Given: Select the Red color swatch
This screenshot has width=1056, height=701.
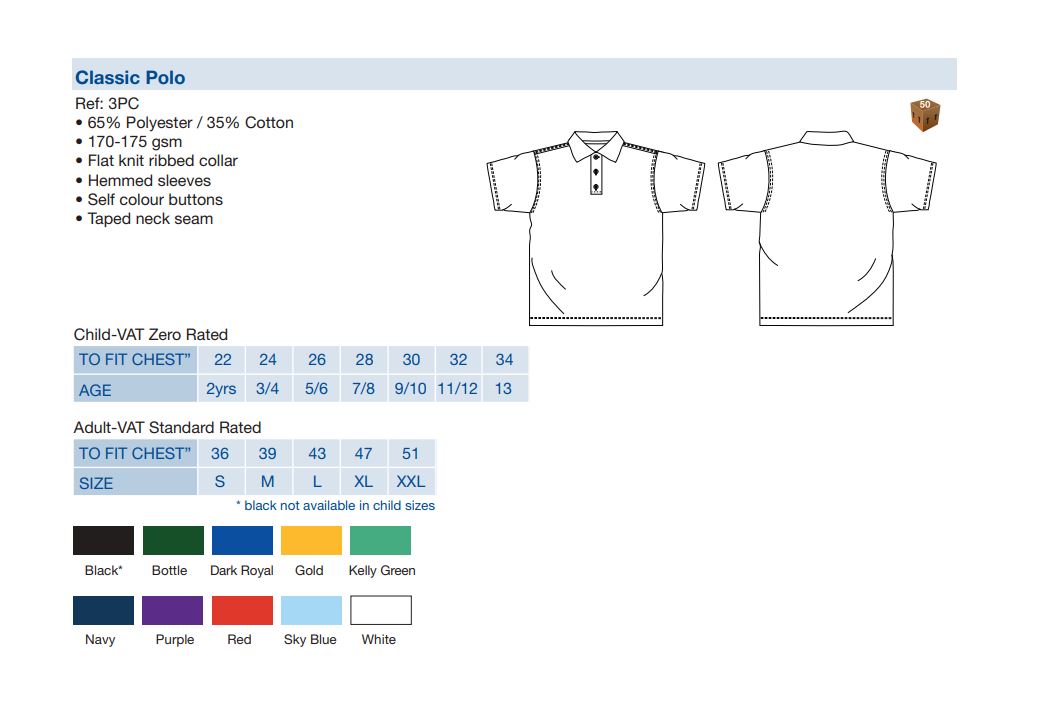Looking at the screenshot, I should (242, 611).
